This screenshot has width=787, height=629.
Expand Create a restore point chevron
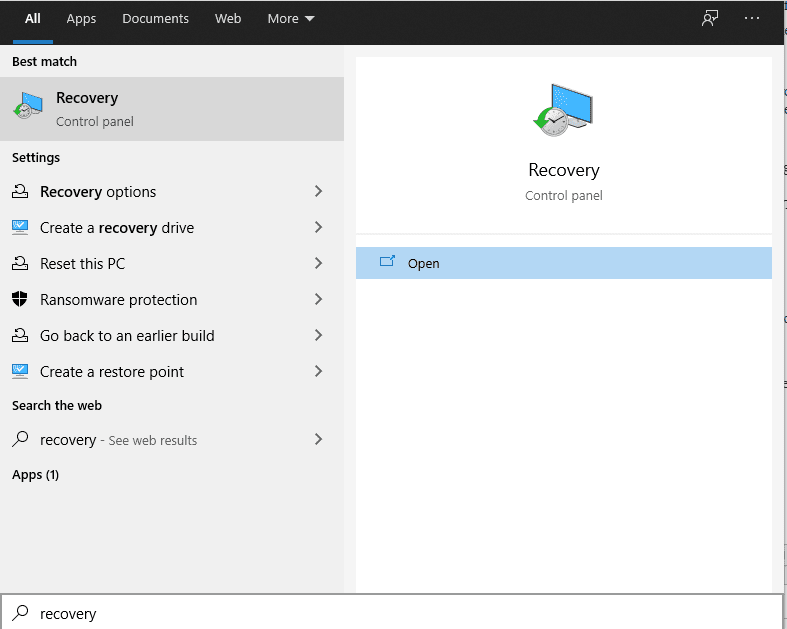(x=318, y=371)
